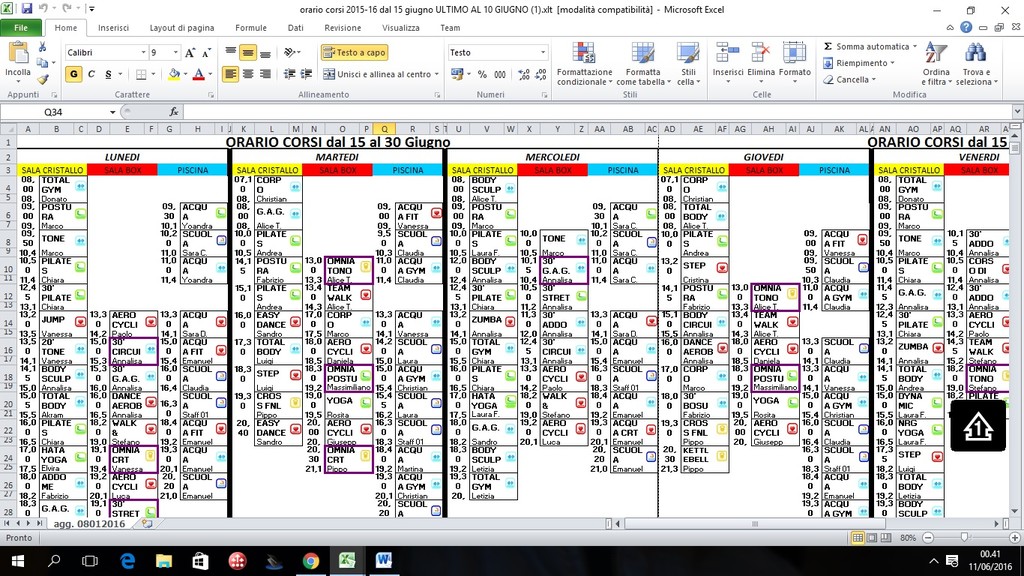Expand the Testo number format dropdown
The width and height of the screenshot is (1024, 576).
[543, 52]
